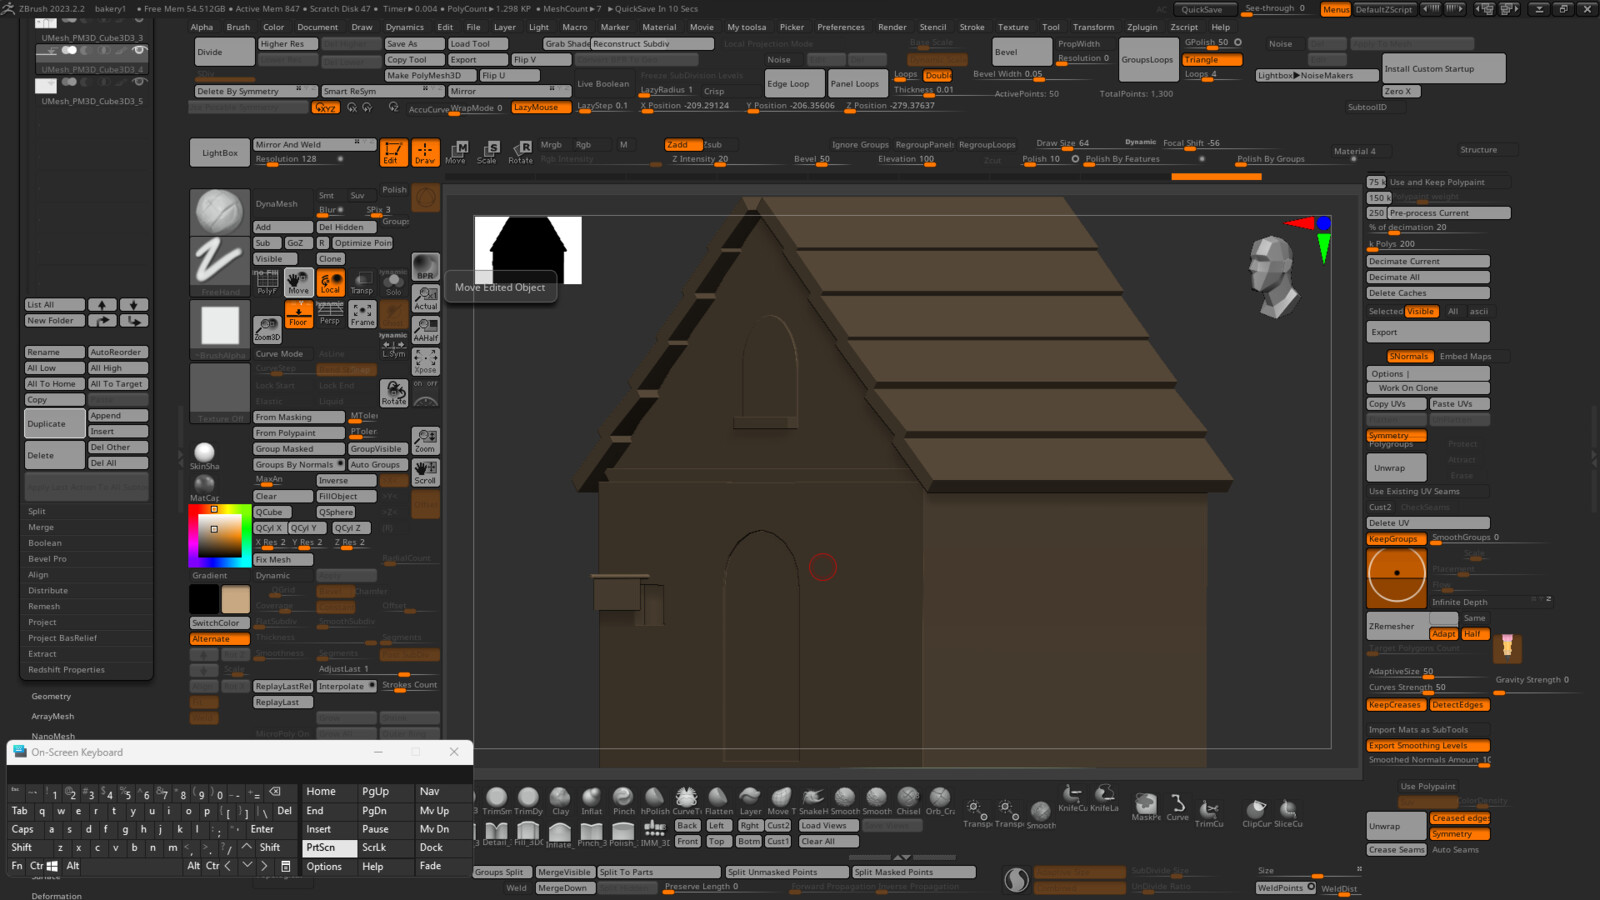Viewport: 1600px width, 900px height.
Task: Select the Orb_Cracks brush icon
Action: (x=940, y=801)
